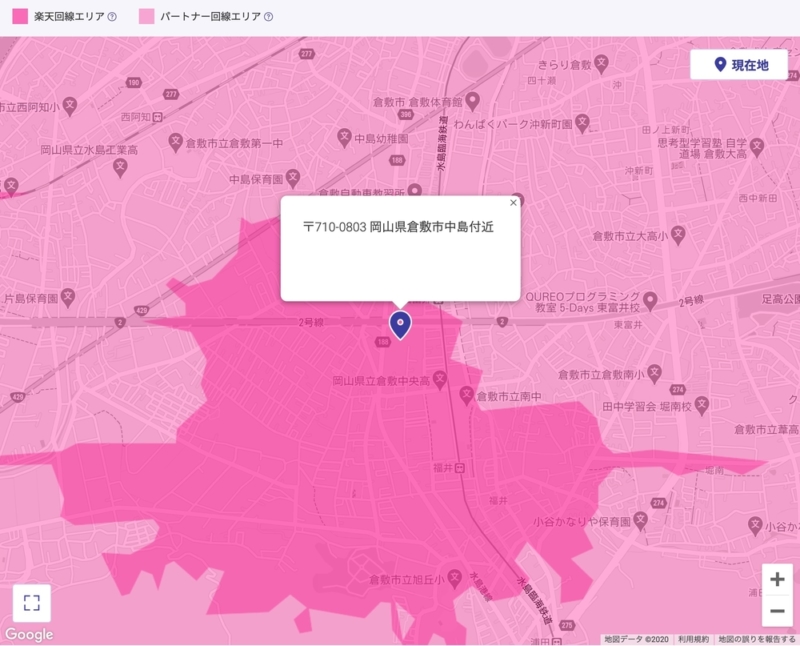Select the 片島保育園 school marker
800x646 pixels.
pos(68,297)
